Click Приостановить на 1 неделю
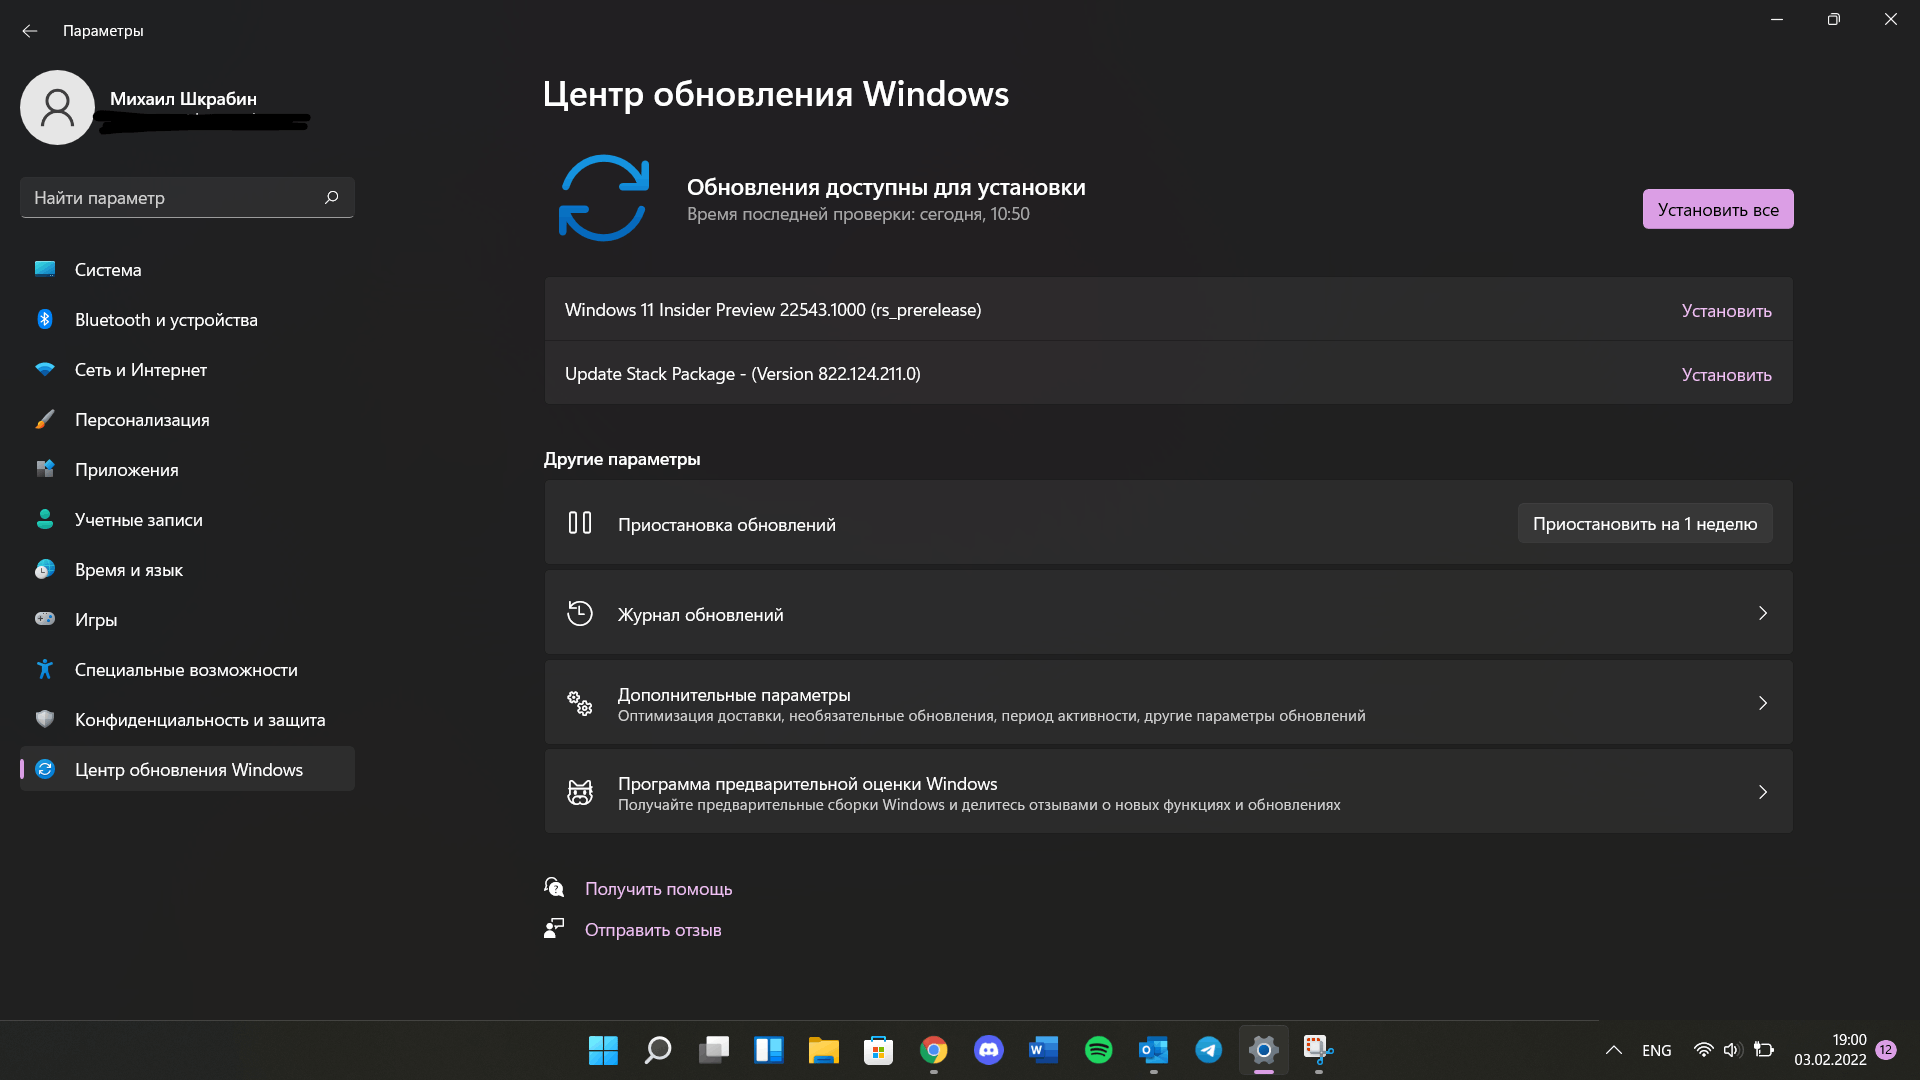Screen dimensions: 1920x1080 (x=1645, y=523)
